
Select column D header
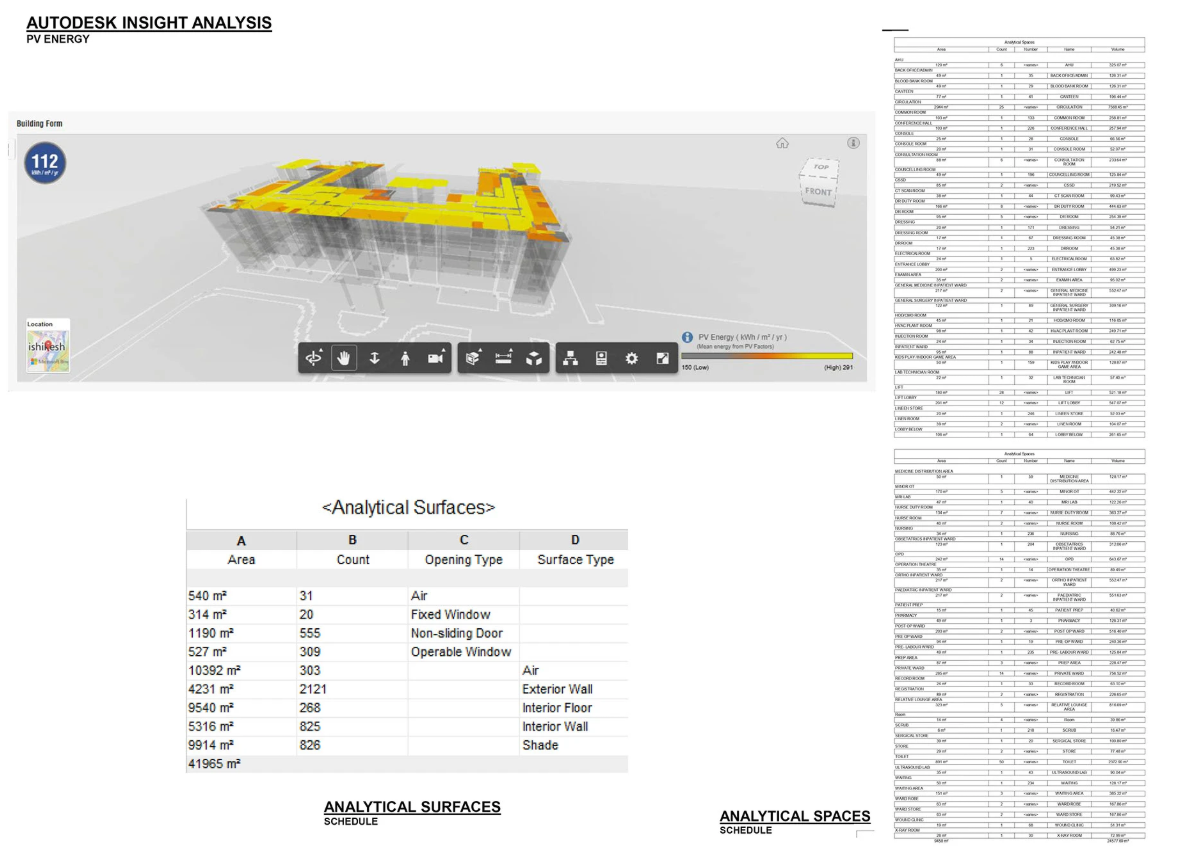[x=575, y=540]
